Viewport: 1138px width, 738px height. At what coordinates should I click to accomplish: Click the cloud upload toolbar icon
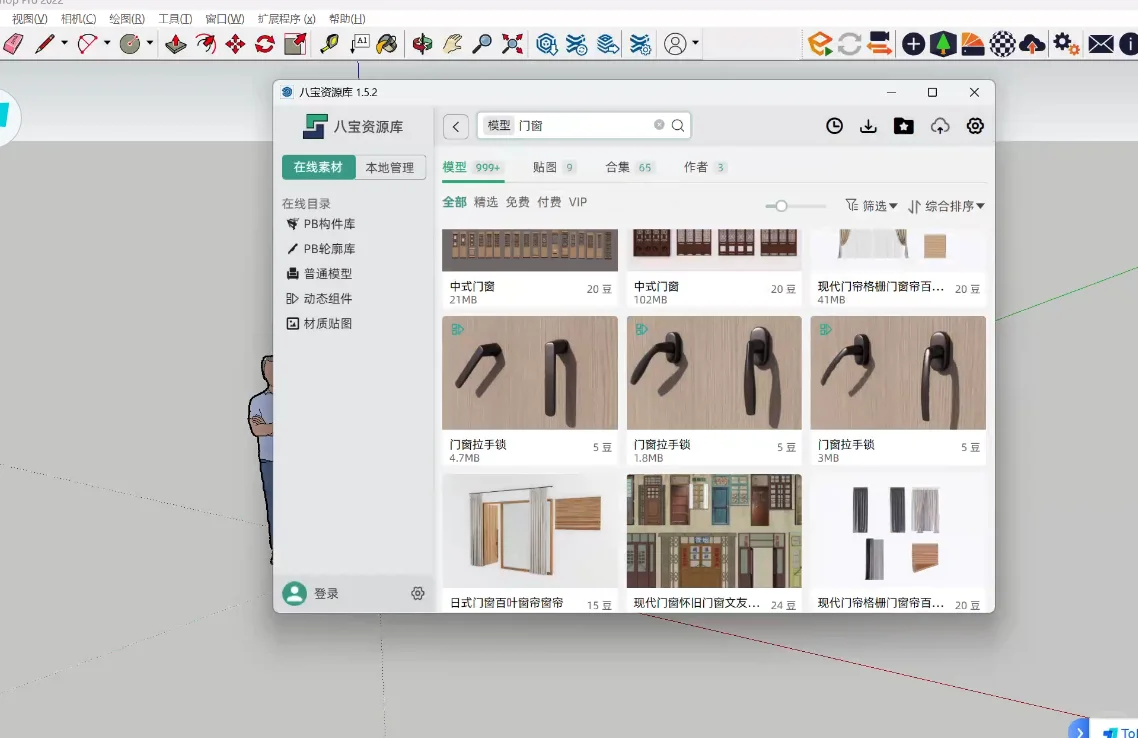click(1032, 44)
